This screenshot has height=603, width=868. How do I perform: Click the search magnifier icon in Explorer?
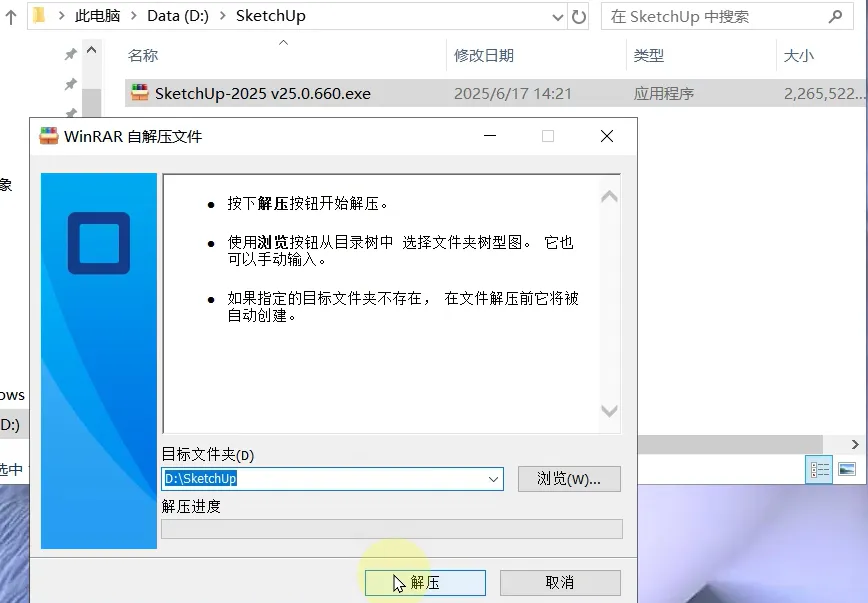(x=835, y=17)
